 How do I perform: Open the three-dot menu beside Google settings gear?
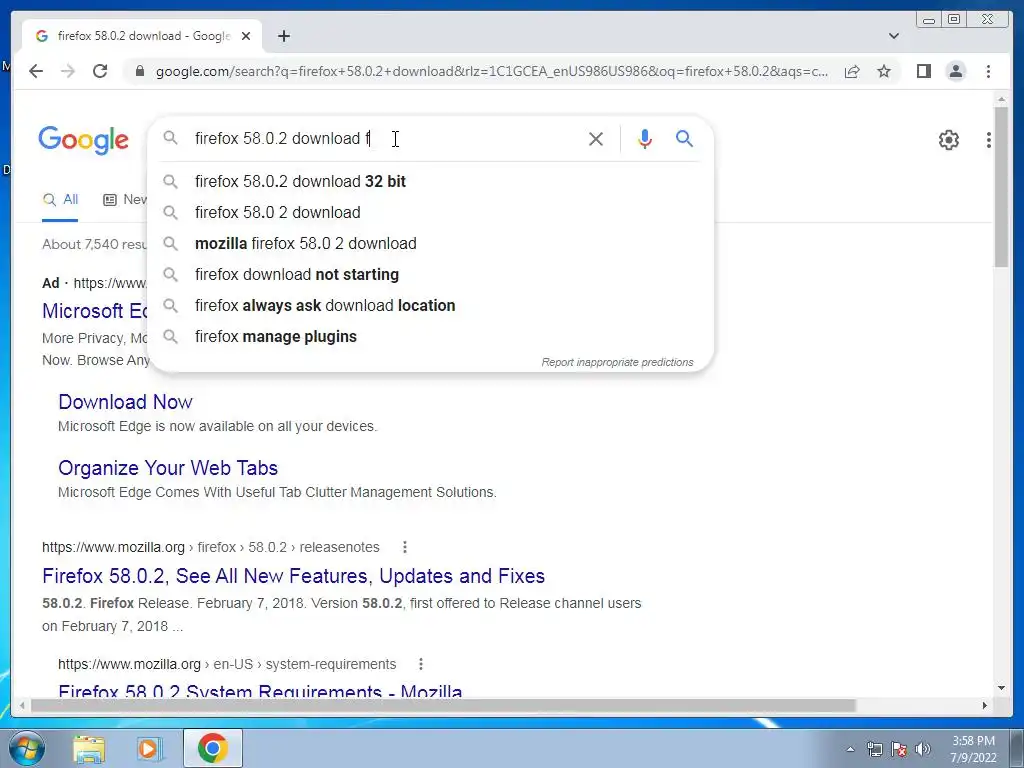pos(989,140)
